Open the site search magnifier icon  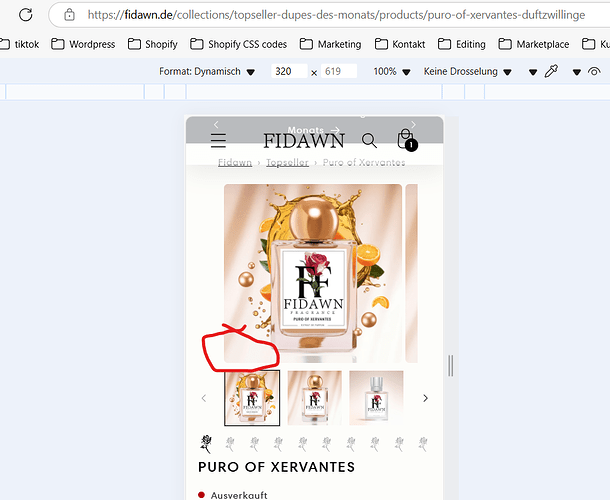pos(369,140)
